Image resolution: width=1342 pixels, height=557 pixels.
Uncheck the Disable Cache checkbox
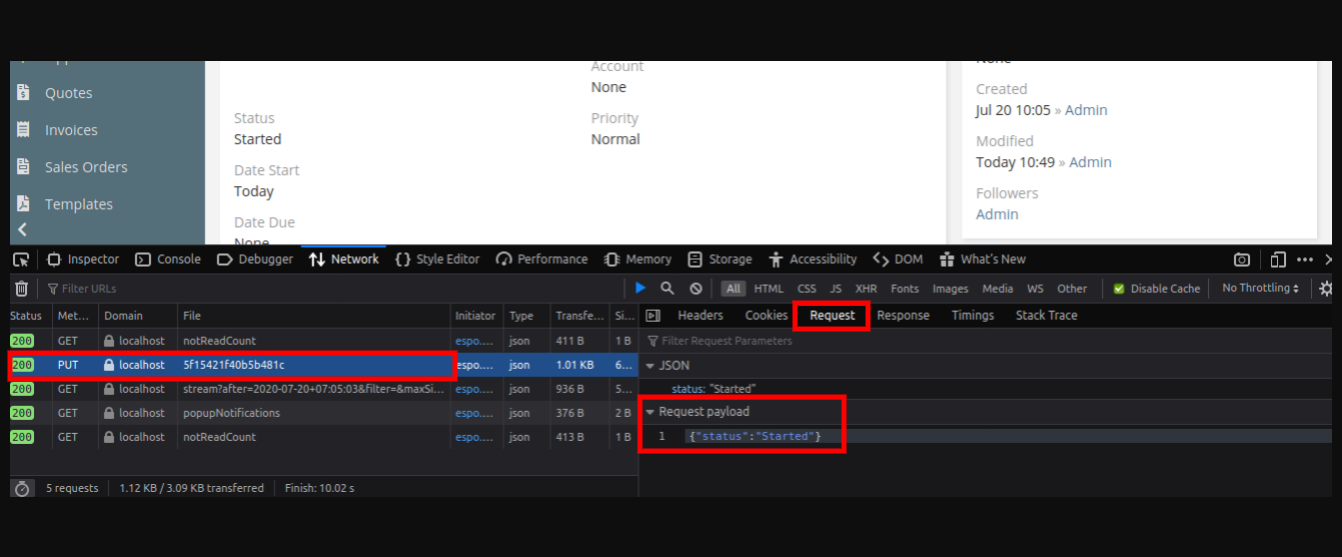pyautogui.click(x=1119, y=289)
